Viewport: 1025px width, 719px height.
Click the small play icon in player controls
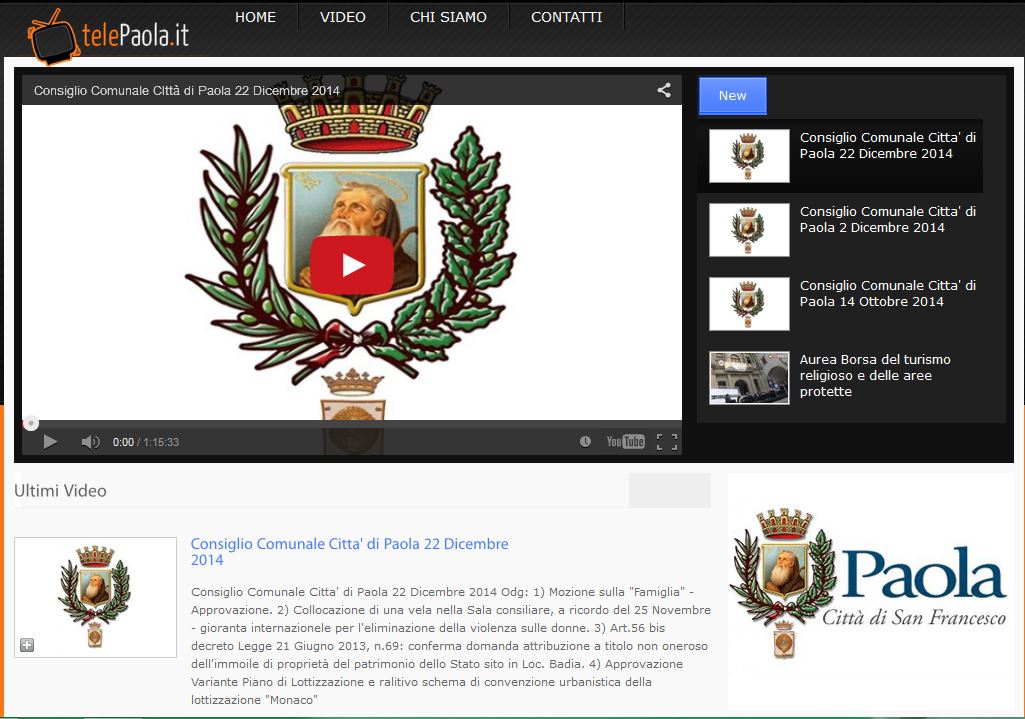point(50,442)
